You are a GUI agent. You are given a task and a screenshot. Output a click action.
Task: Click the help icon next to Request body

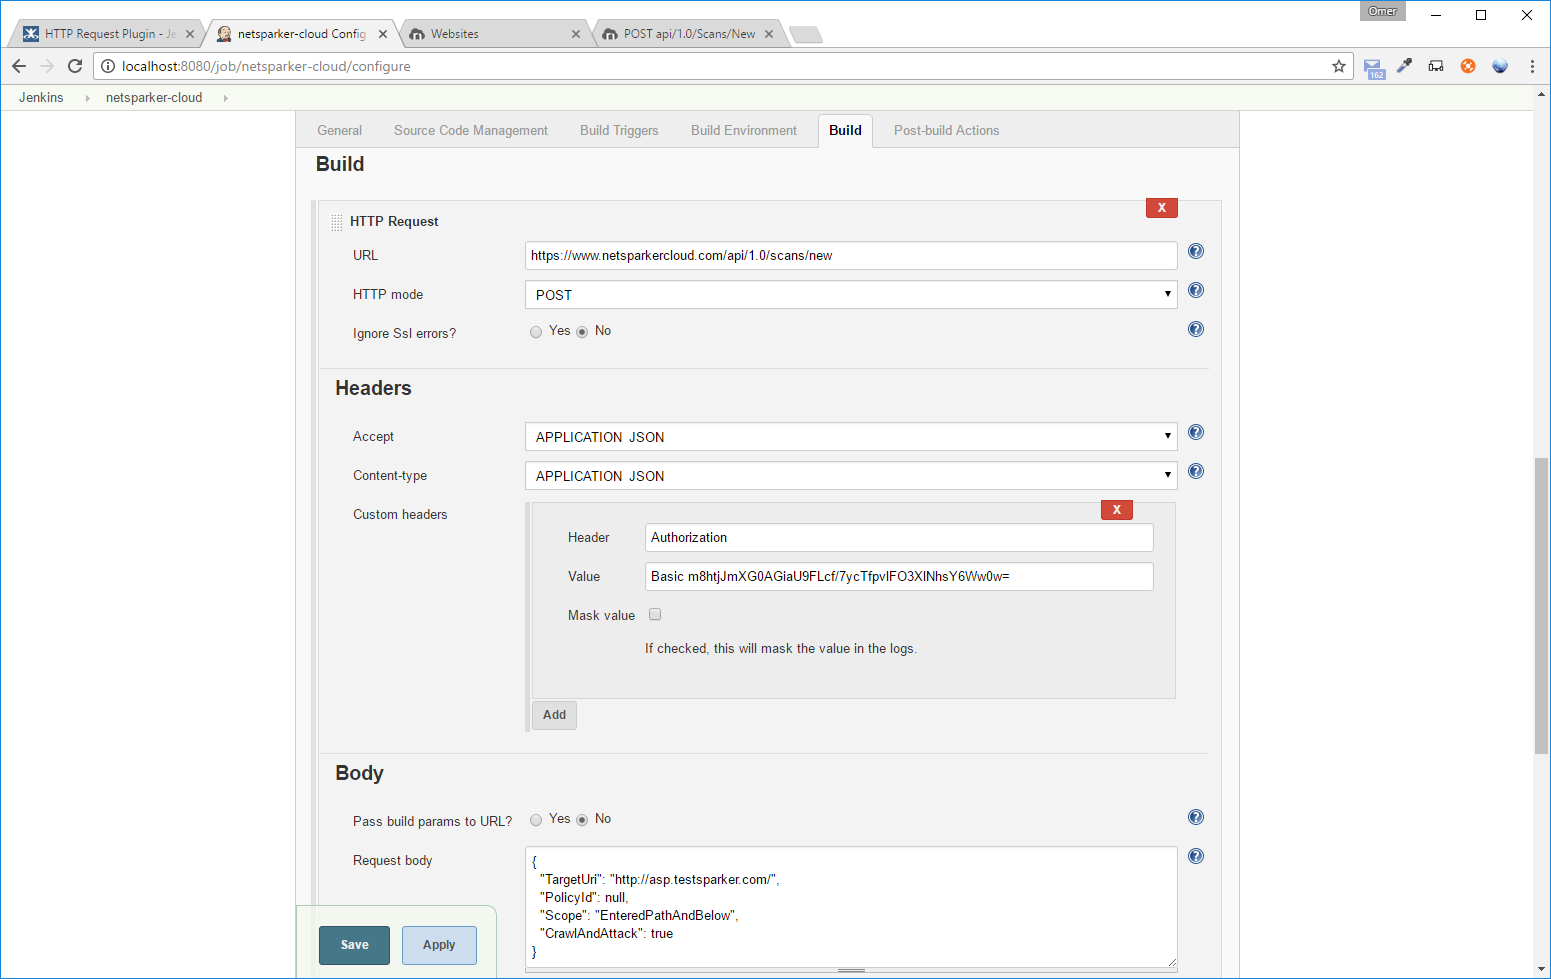[x=1195, y=857]
